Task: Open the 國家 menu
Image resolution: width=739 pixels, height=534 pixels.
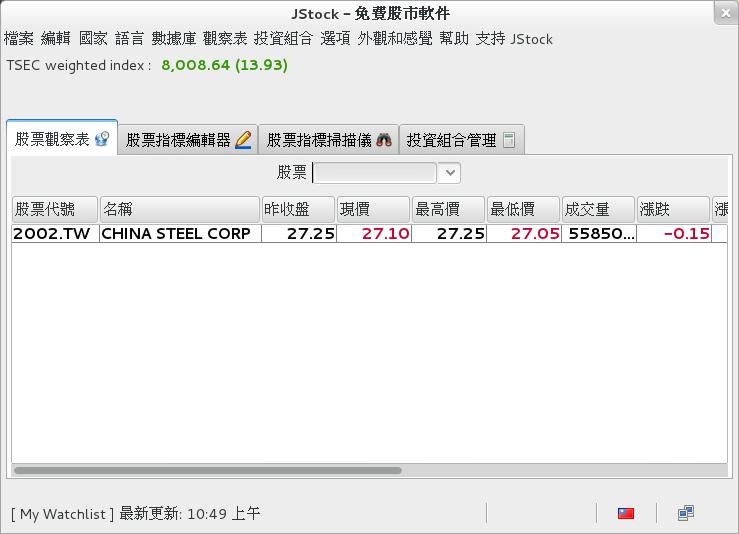Action: 93,39
